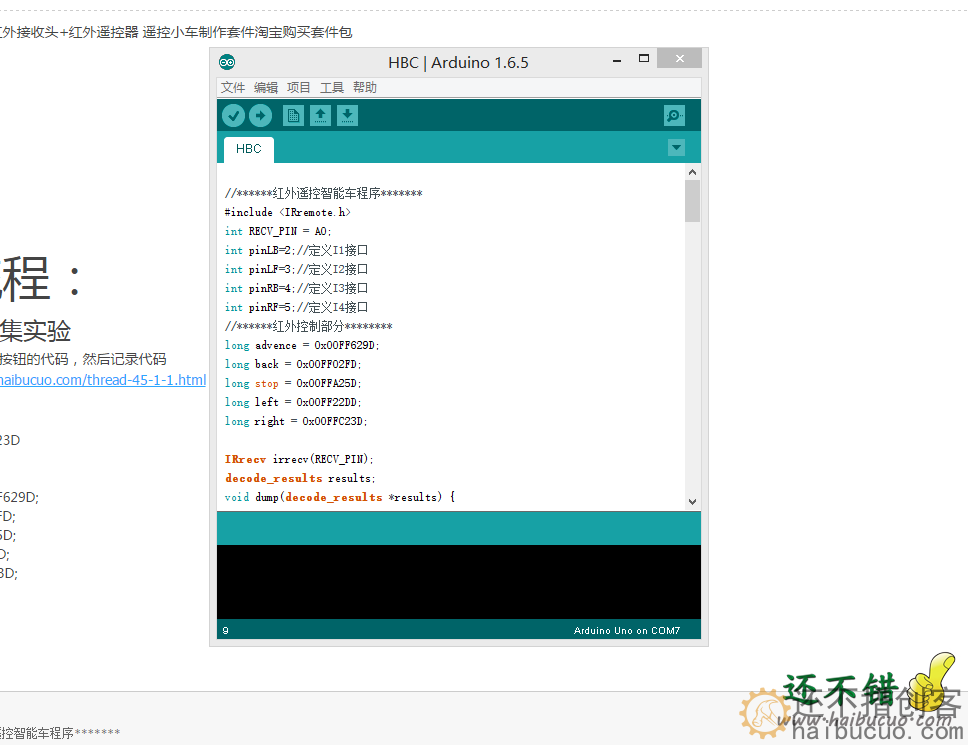
Task: Create a new sketch with New icon
Action: coord(293,115)
